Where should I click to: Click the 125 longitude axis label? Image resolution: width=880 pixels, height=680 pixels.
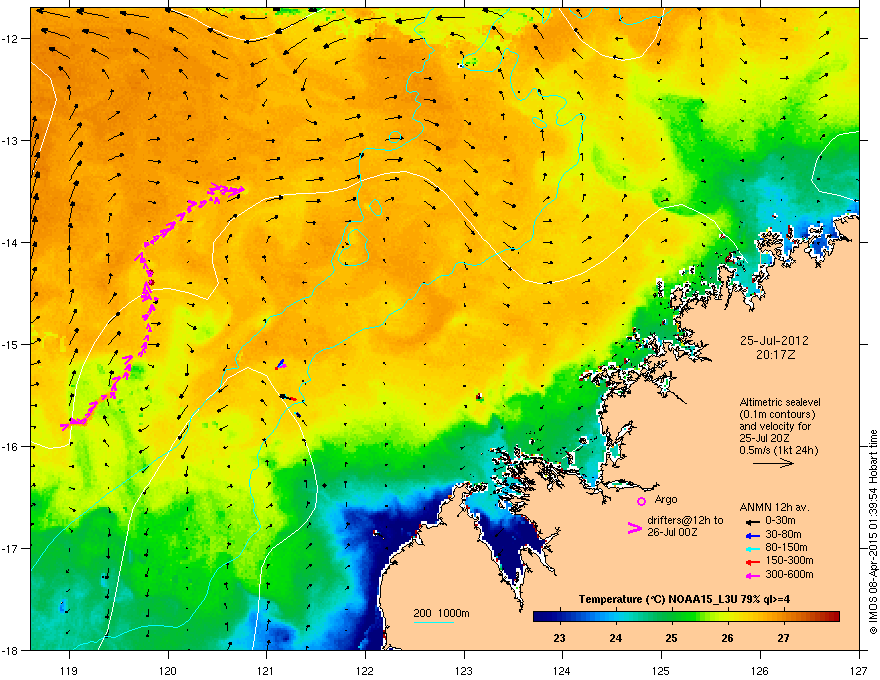pos(661,671)
